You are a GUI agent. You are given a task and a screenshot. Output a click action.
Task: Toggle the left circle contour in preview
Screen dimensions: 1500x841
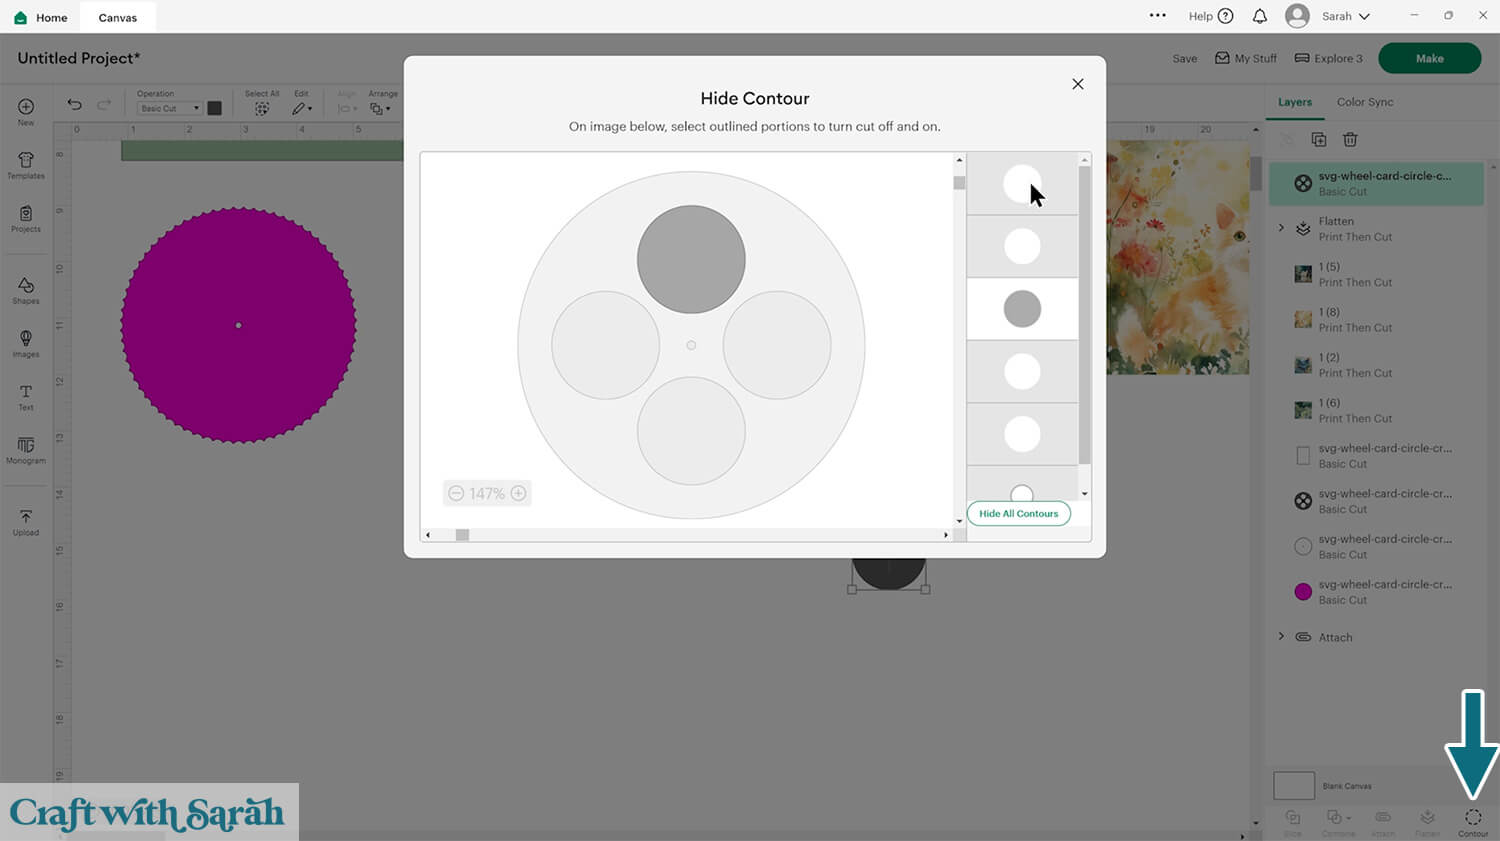pos(605,345)
